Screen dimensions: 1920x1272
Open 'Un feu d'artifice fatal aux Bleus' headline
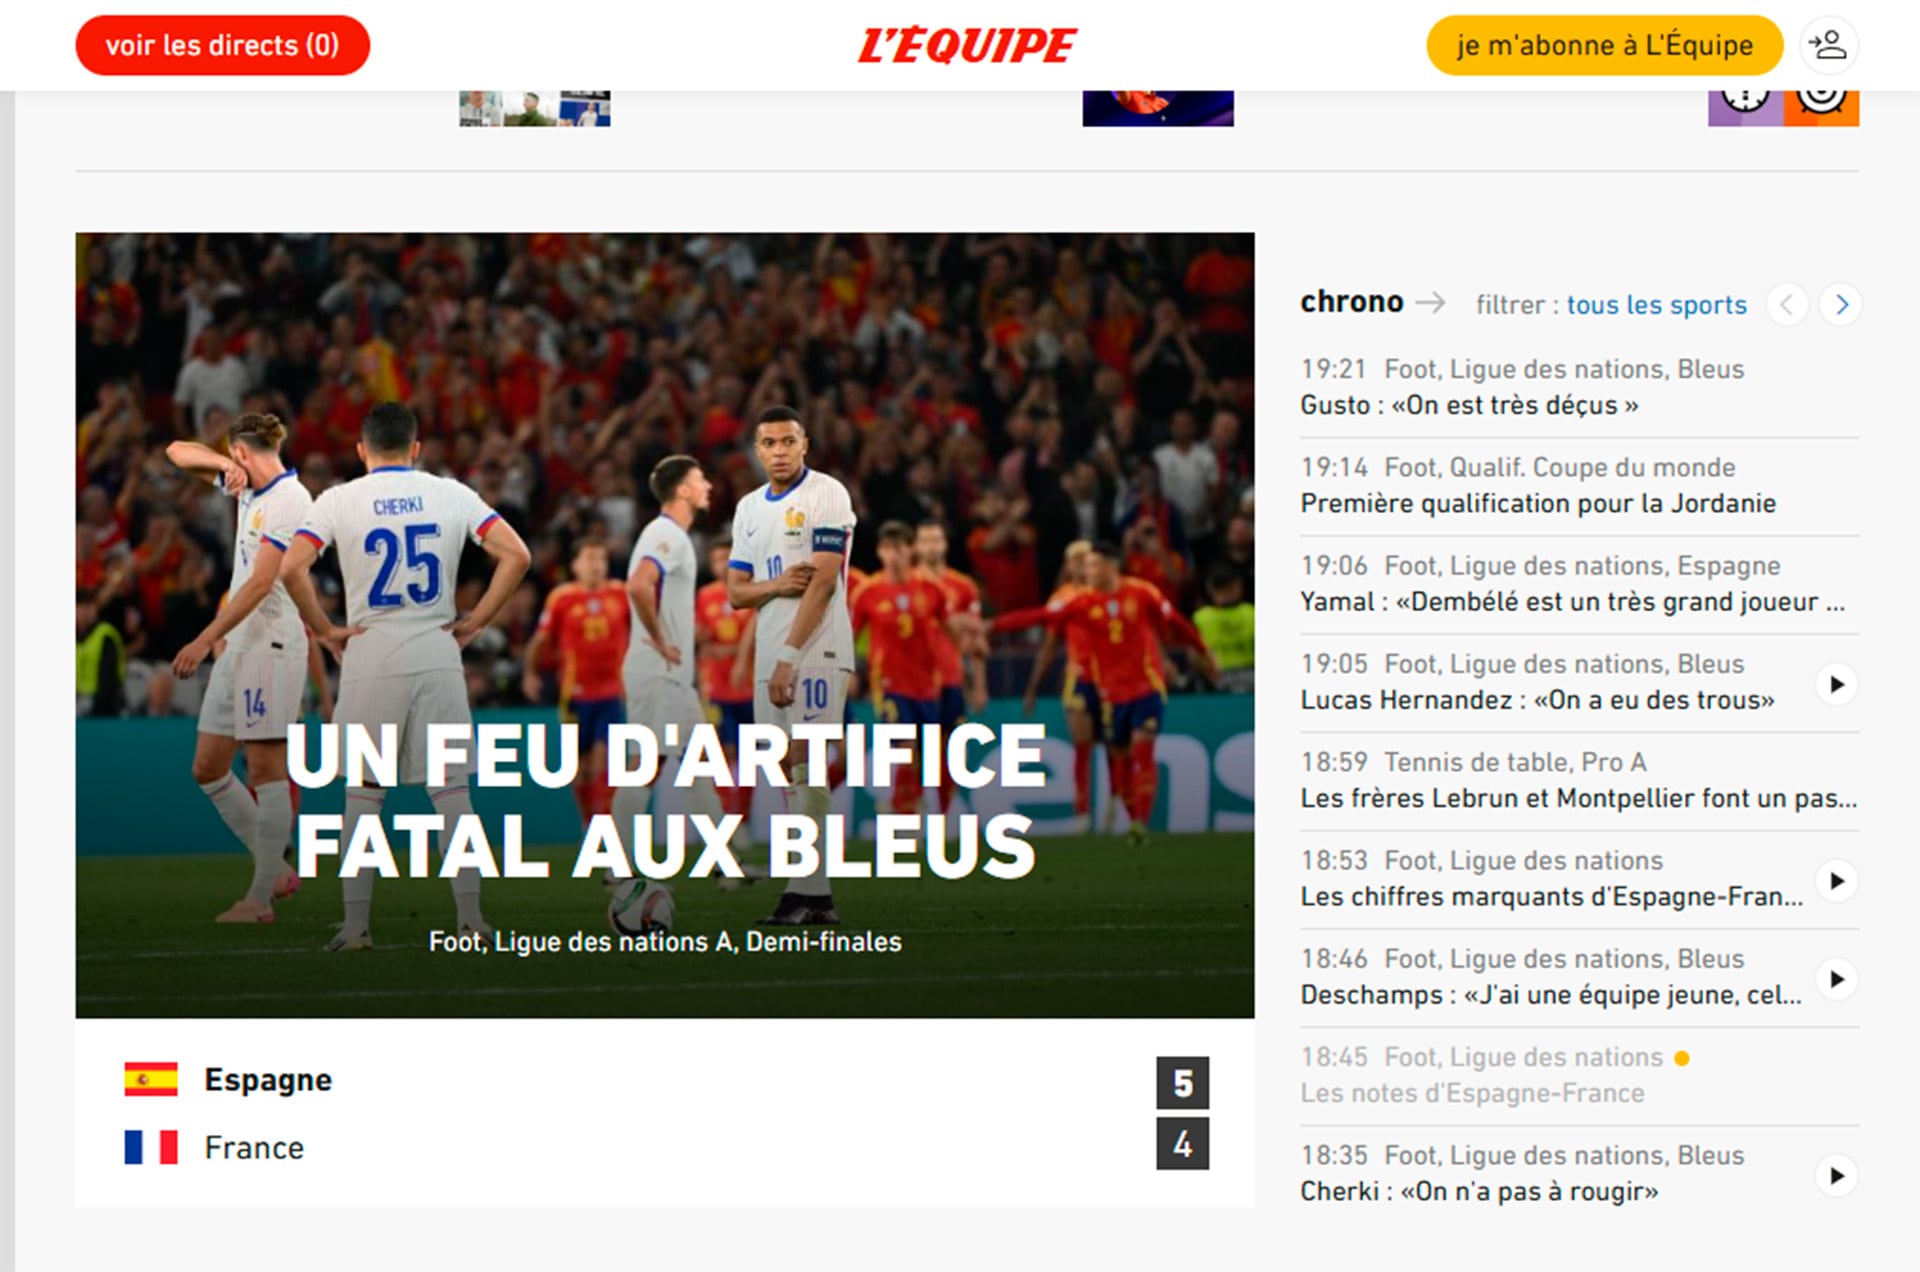tap(665, 801)
